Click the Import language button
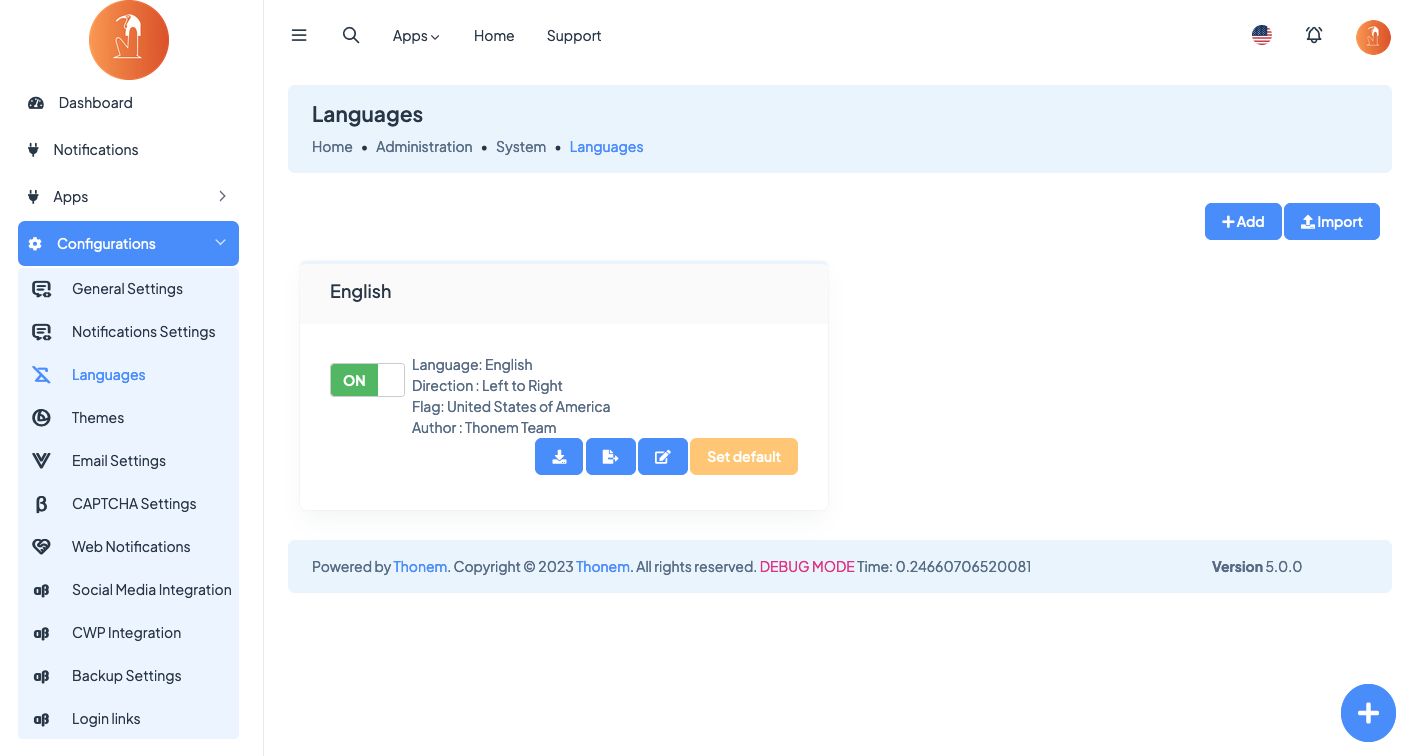The height and width of the screenshot is (756, 1409). click(x=1332, y=222)
